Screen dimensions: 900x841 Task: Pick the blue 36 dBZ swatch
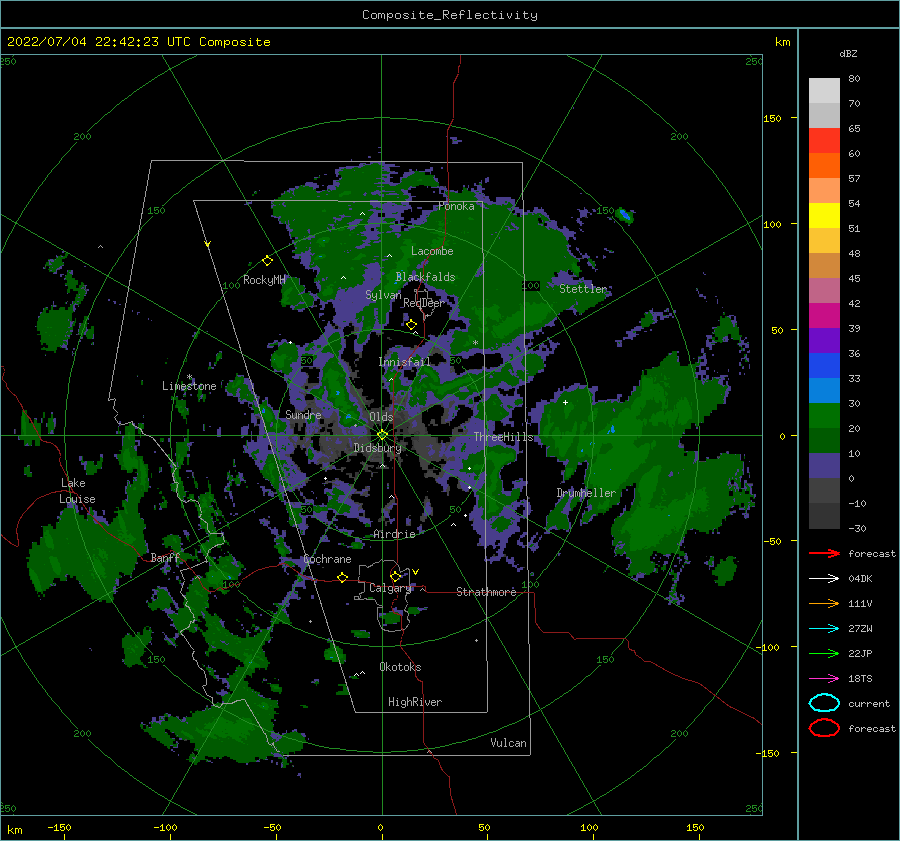[824, 365]
